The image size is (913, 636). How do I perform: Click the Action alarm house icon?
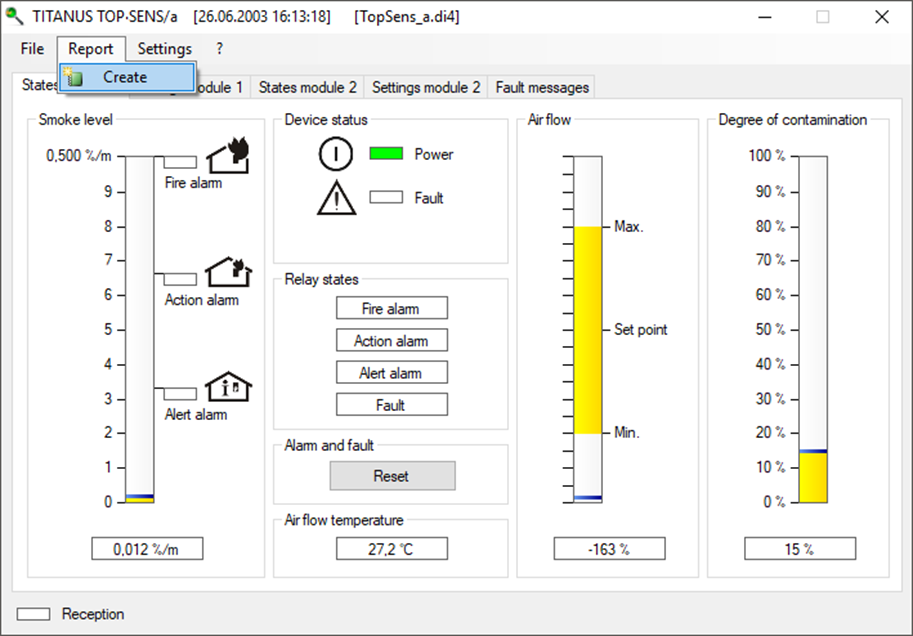tap(228, 272)
